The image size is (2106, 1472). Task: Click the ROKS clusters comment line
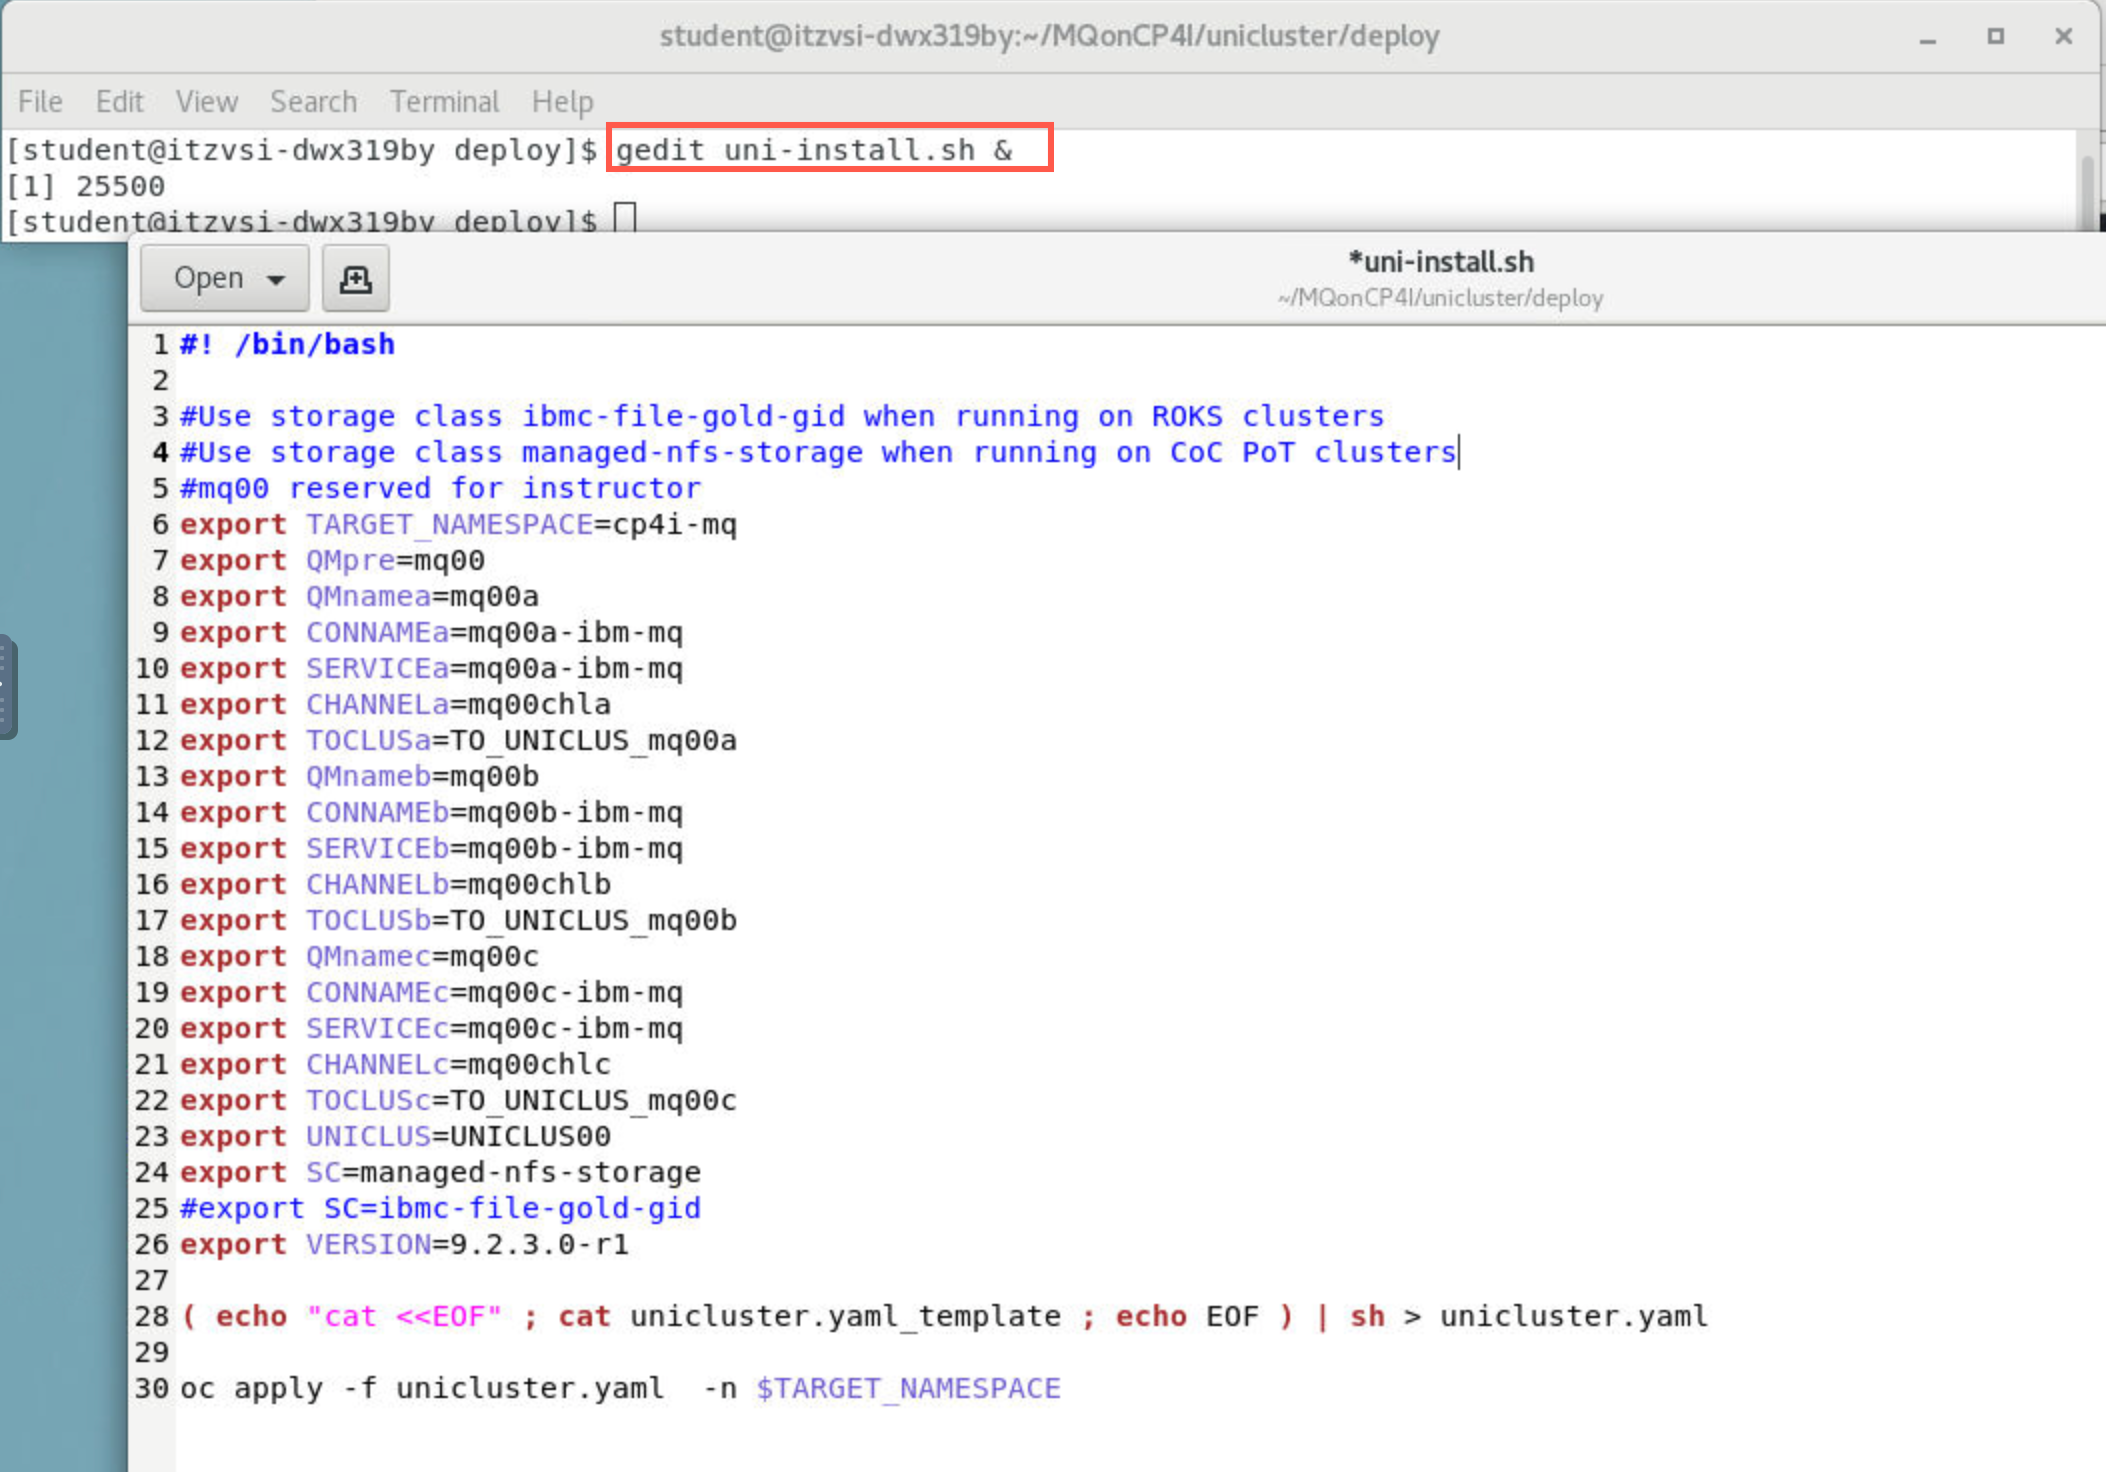tap(782, 416)
